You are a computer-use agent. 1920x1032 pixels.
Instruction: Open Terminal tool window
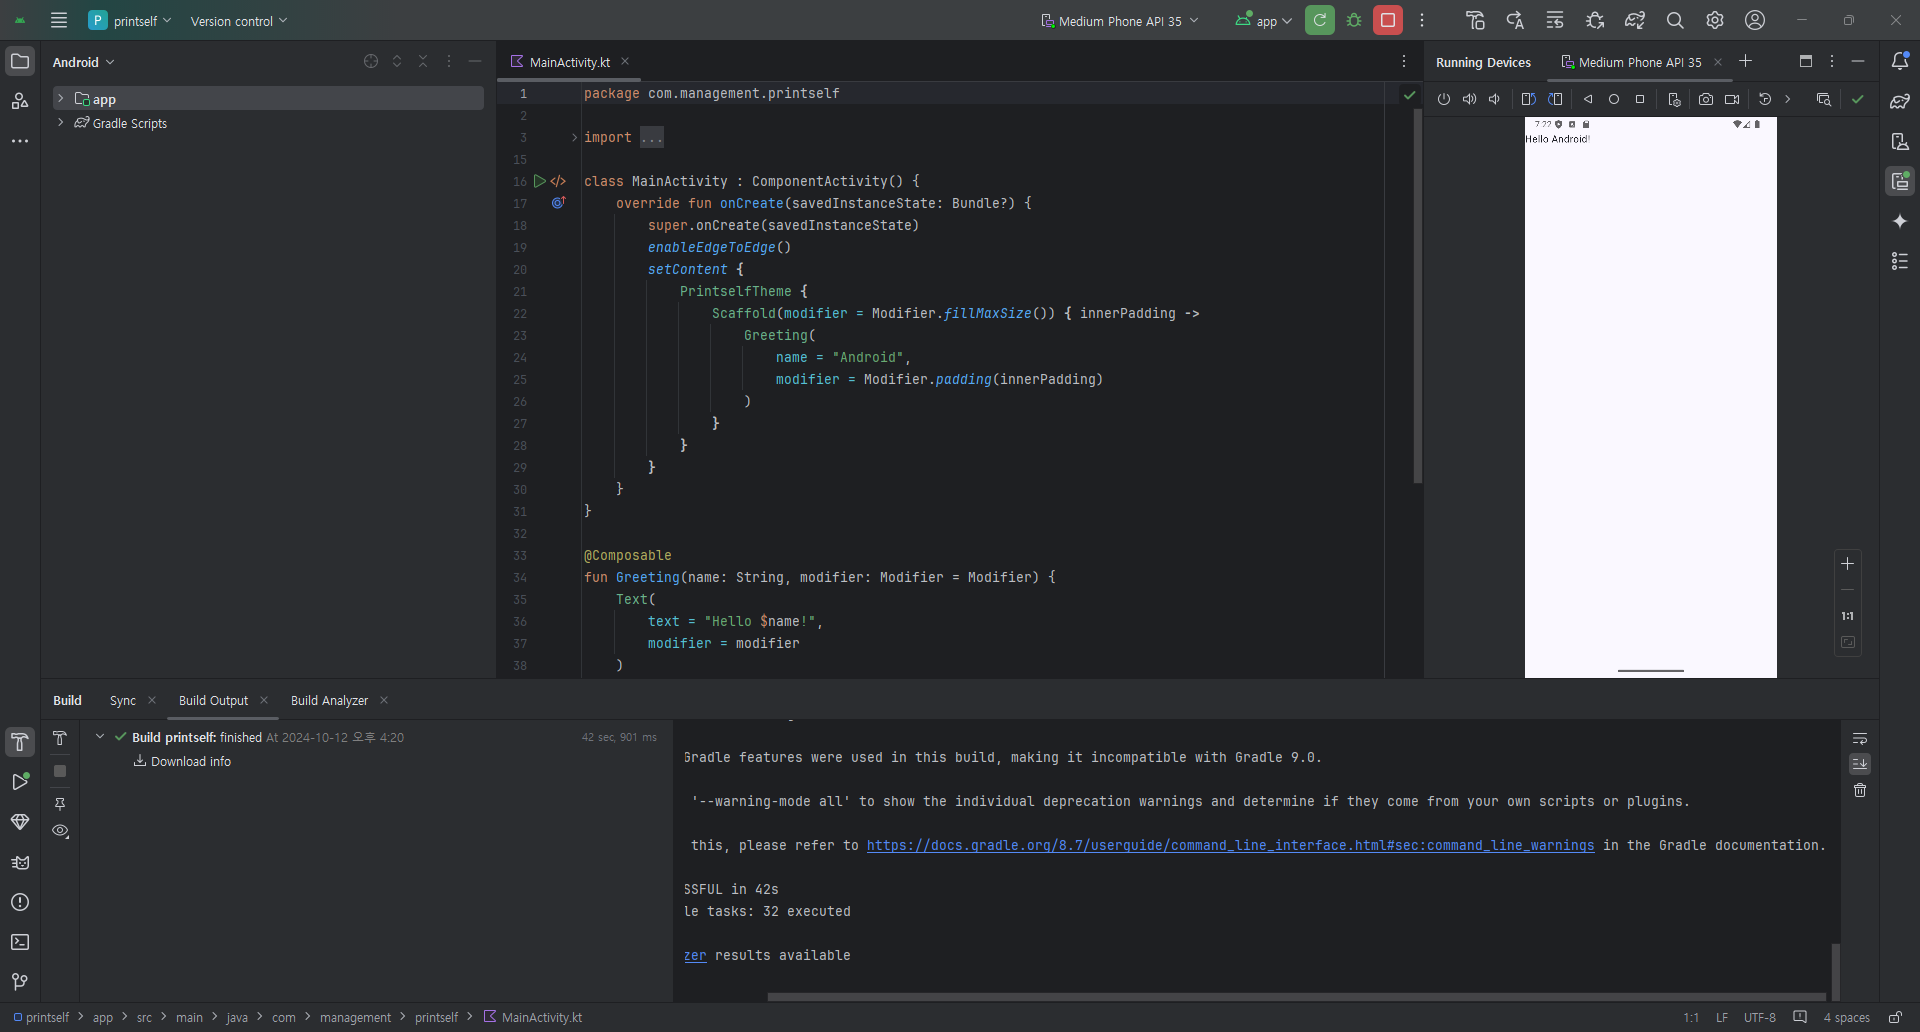20,942
